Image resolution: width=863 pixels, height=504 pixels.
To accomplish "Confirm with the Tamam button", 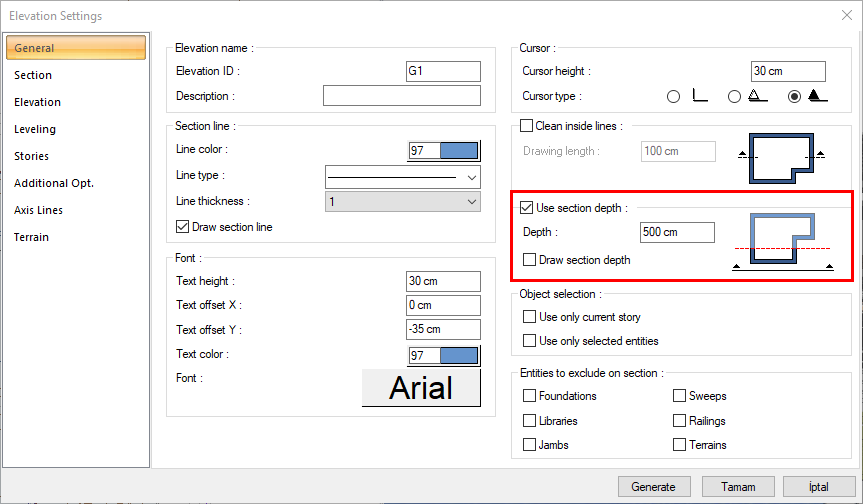I will (738, 487).
